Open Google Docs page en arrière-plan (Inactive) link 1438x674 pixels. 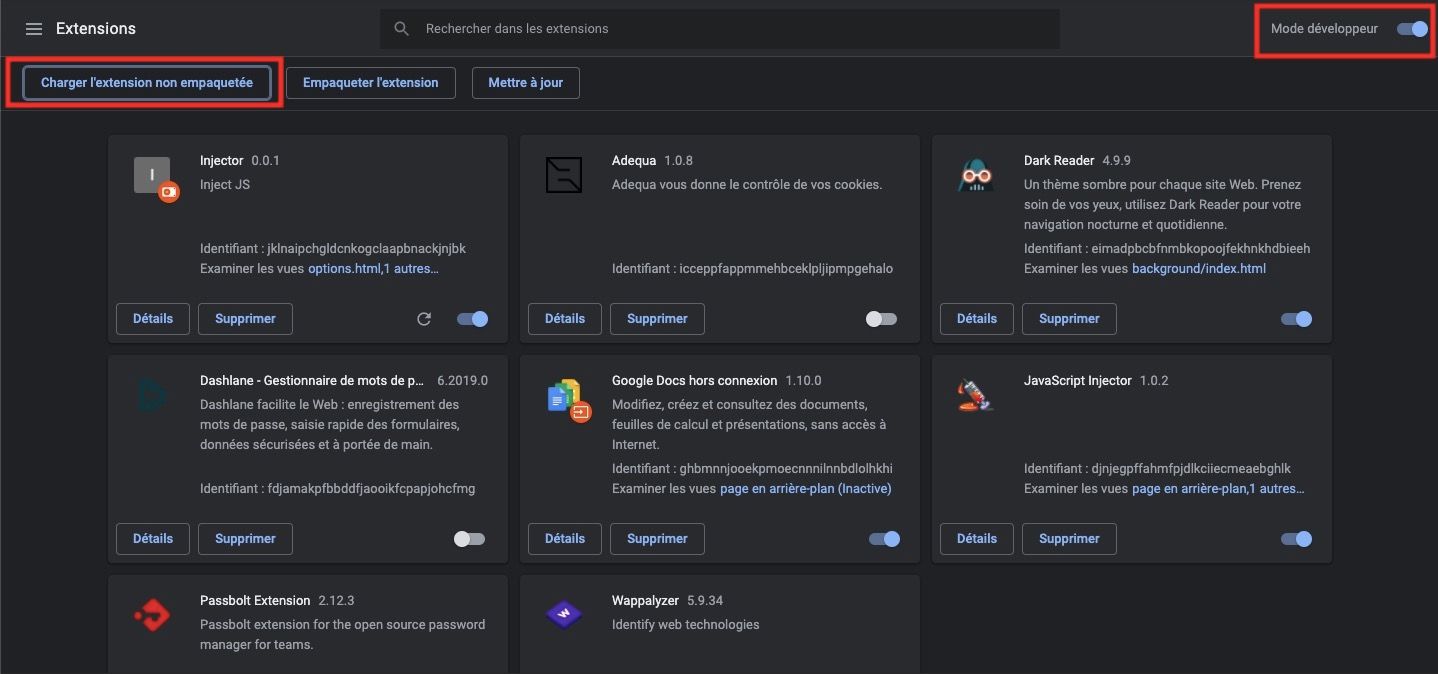pos(805,489)
